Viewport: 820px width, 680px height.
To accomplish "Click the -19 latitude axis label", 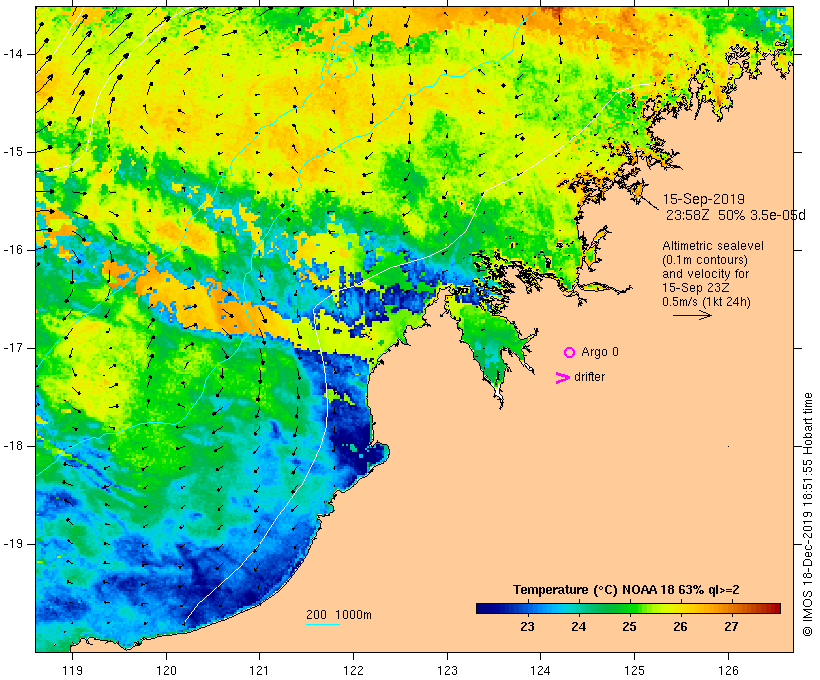I will click(12, 544).
